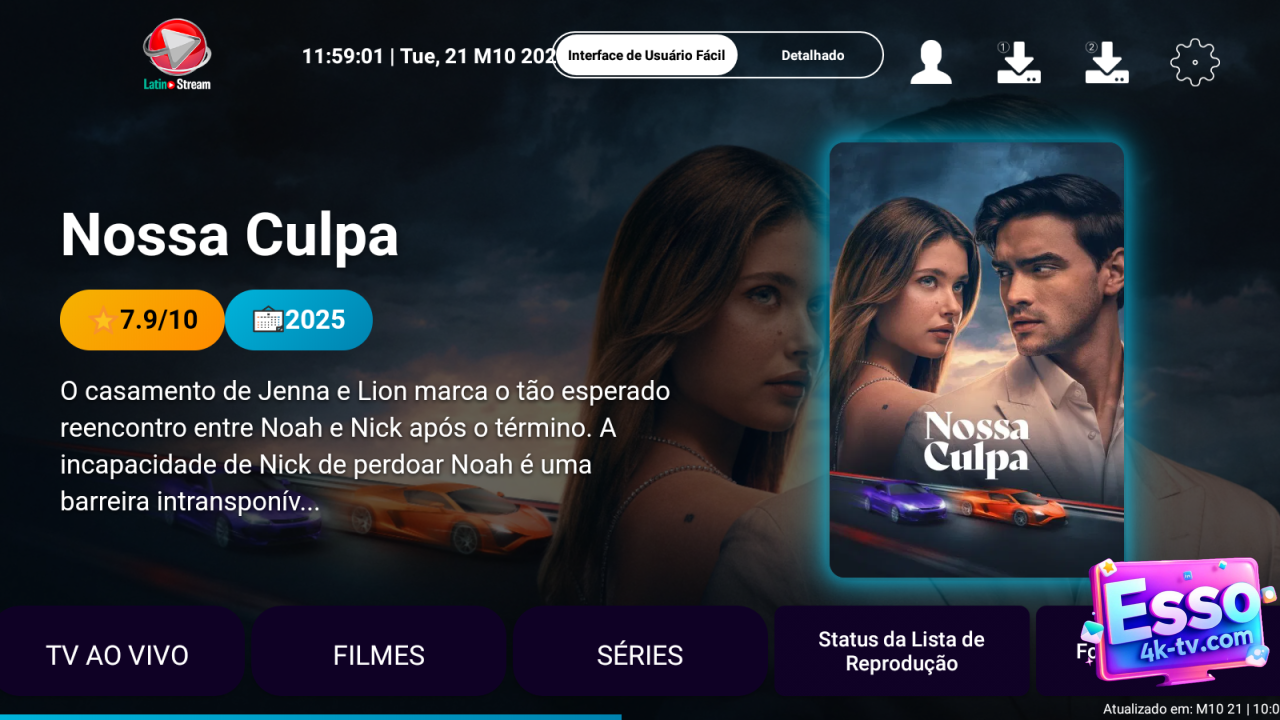The image size is (1280, 720).
Task: Click the blue progress bar at bottom
Action: (x=310, y=717)
